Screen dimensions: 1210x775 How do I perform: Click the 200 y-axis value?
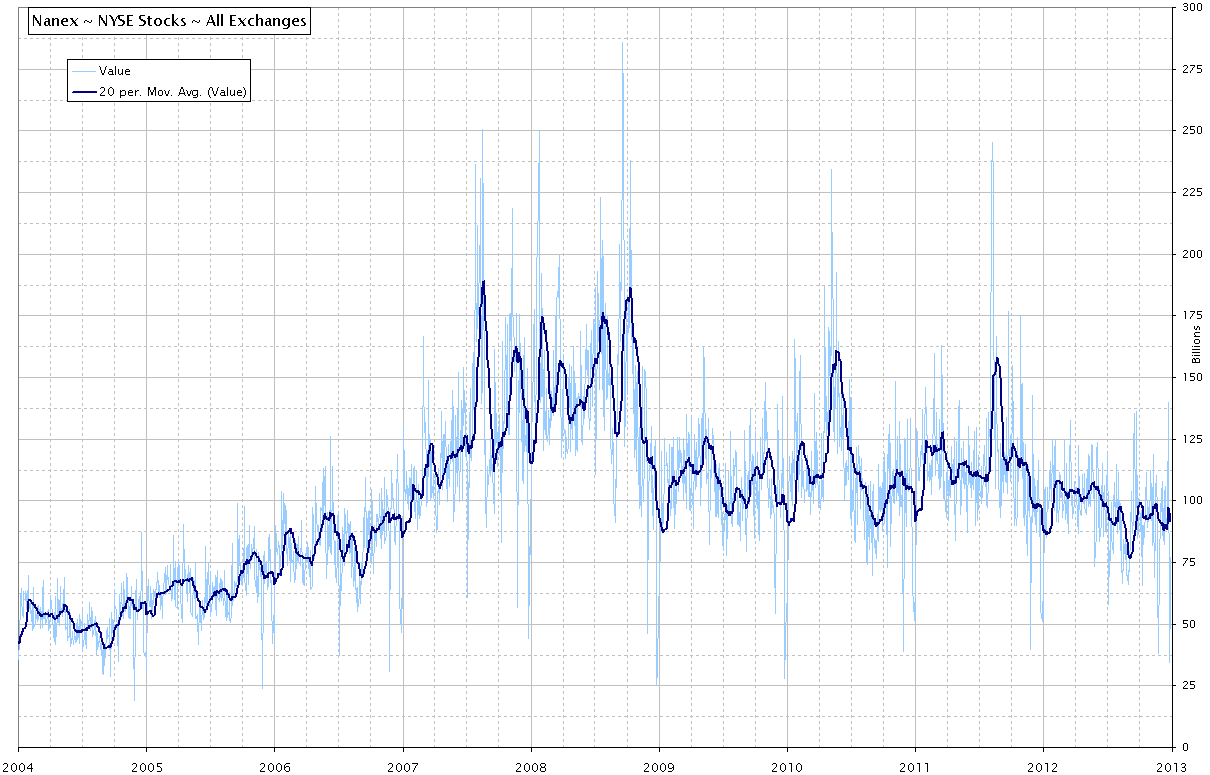(1192, 254)
